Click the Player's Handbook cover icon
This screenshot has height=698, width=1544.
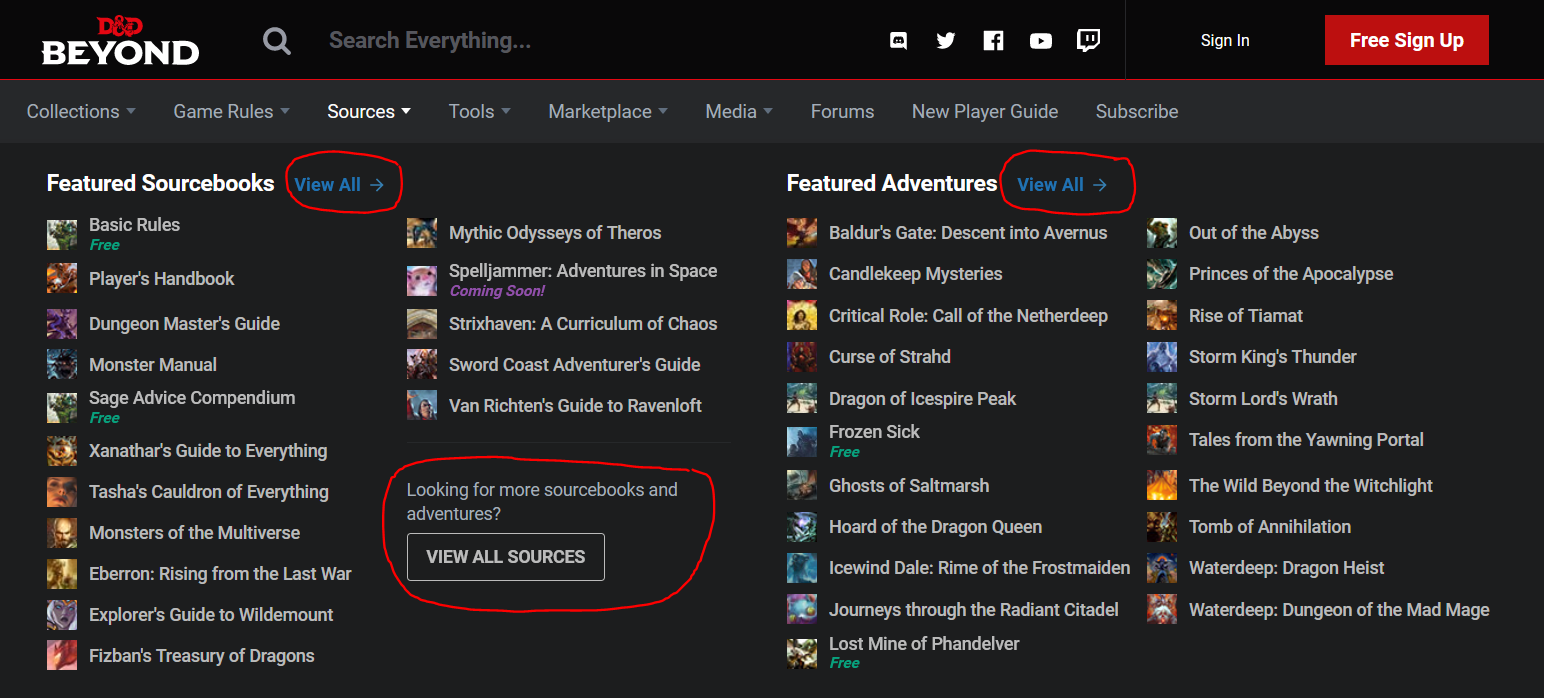click(x=62, y=278)
